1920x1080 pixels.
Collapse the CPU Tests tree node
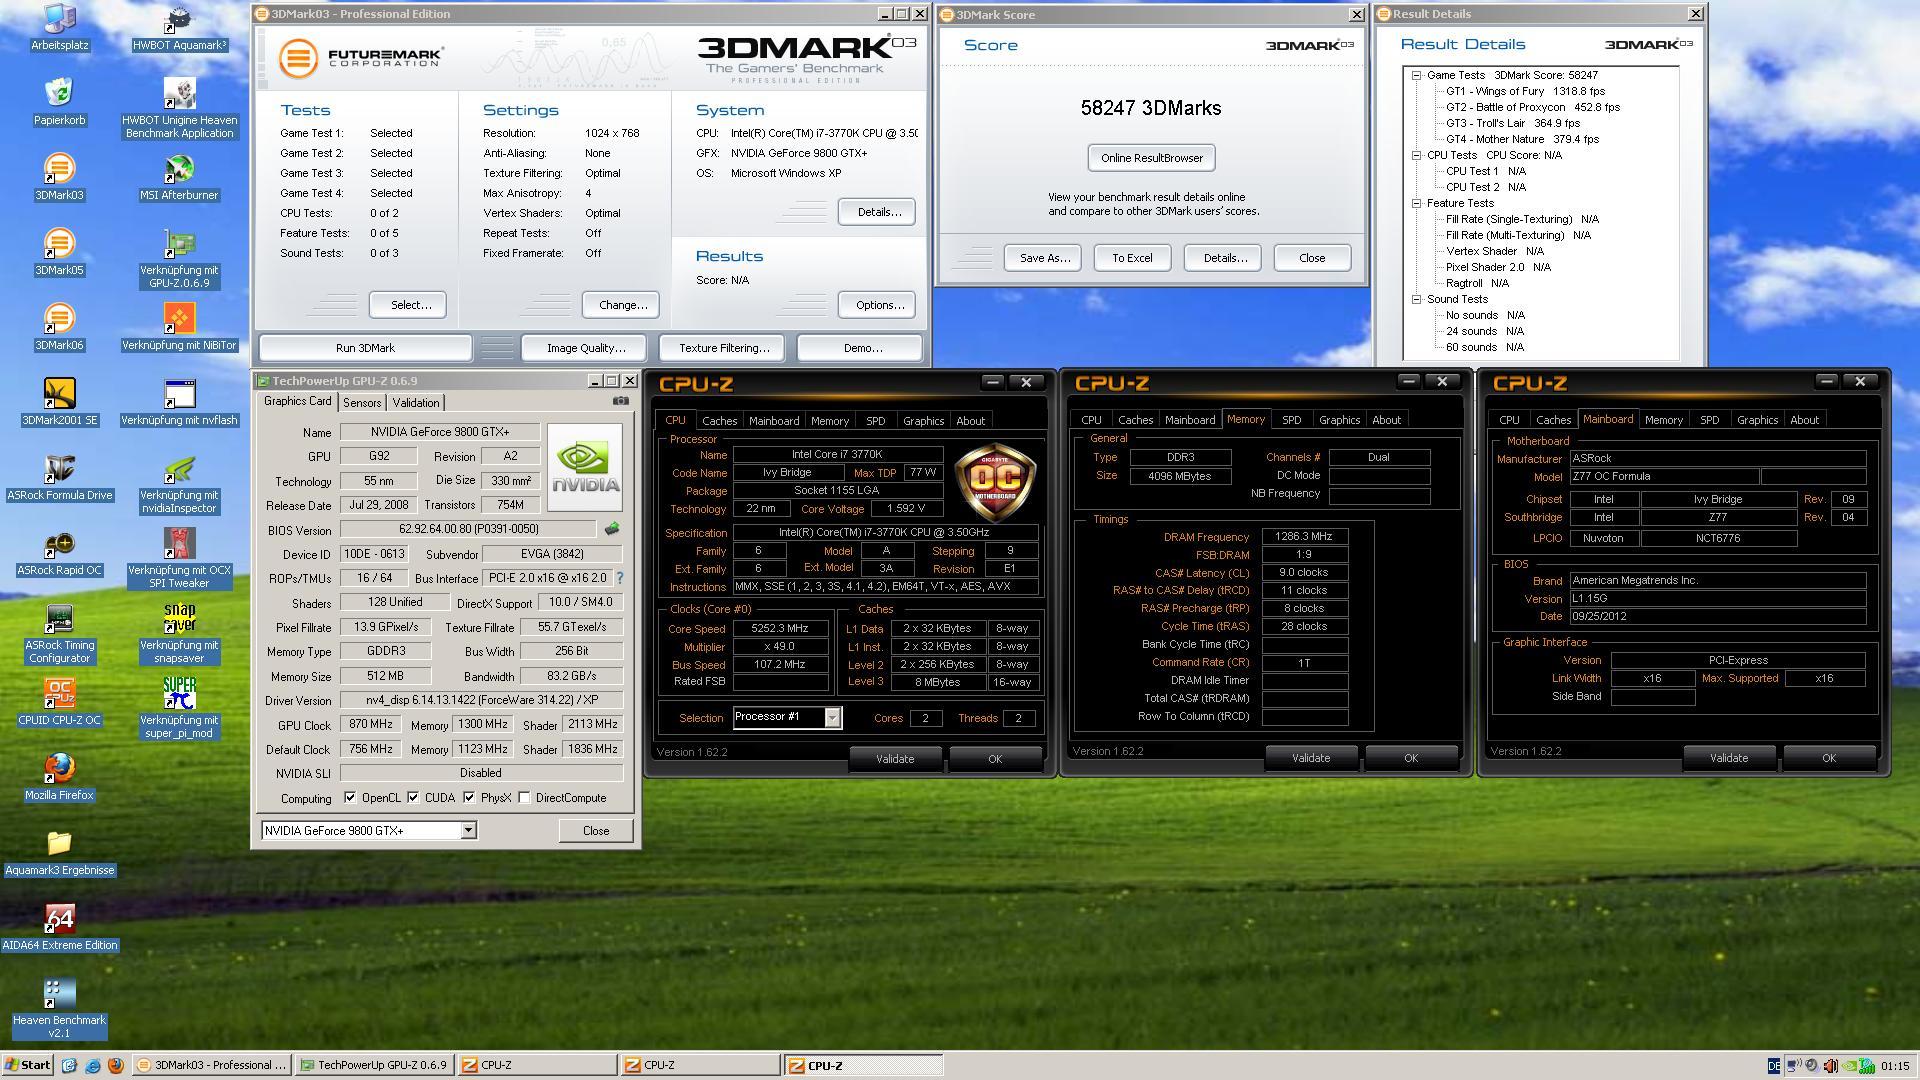pyautogui.click(x=1417, y=155)
